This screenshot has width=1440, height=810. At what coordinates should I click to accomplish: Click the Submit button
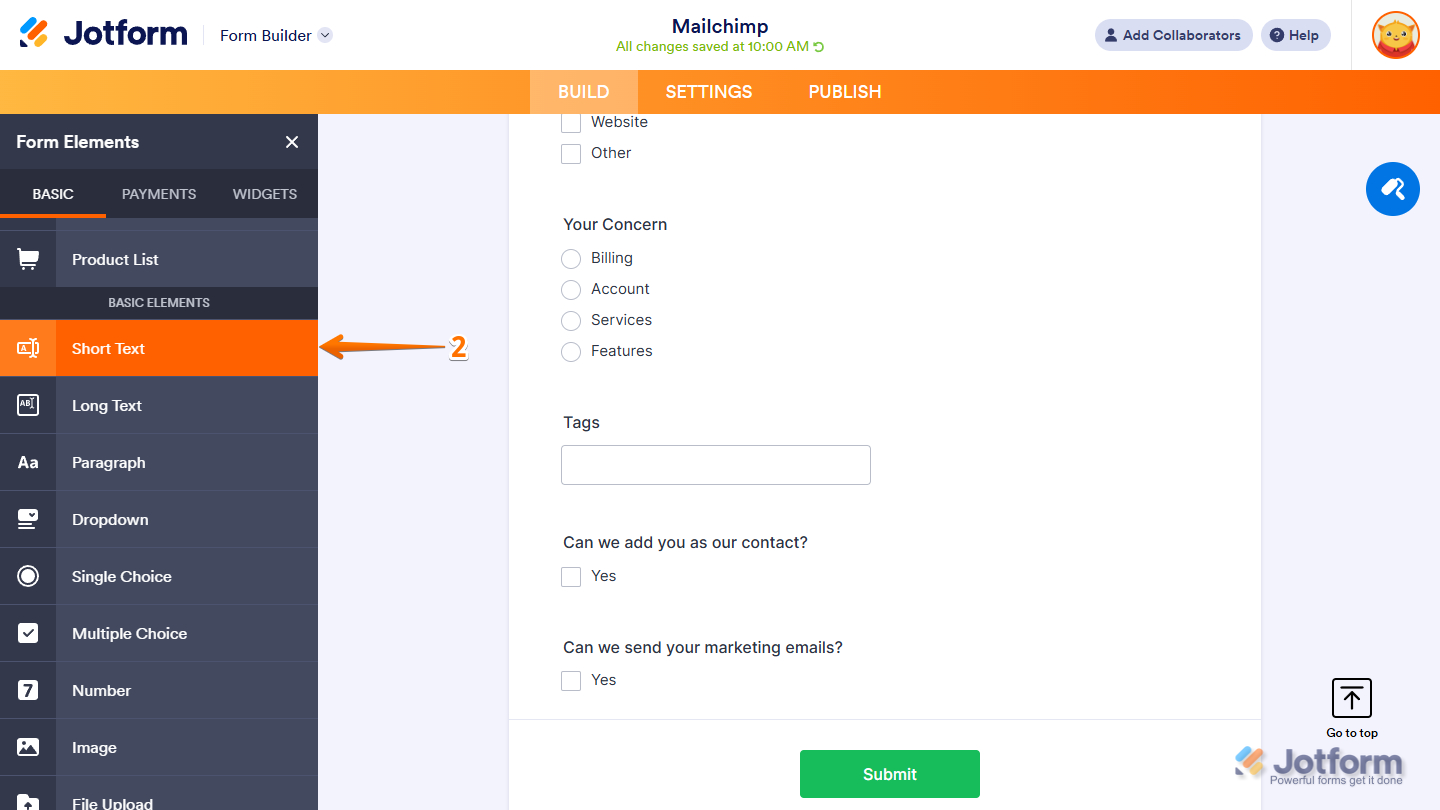889,773
